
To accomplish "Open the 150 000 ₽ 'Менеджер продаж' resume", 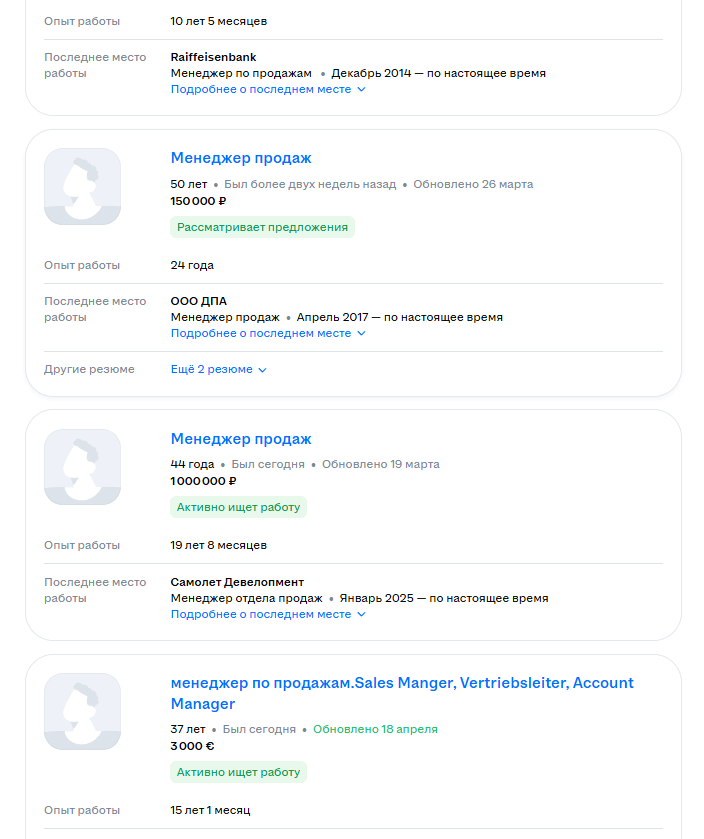I will click(241, 158).
